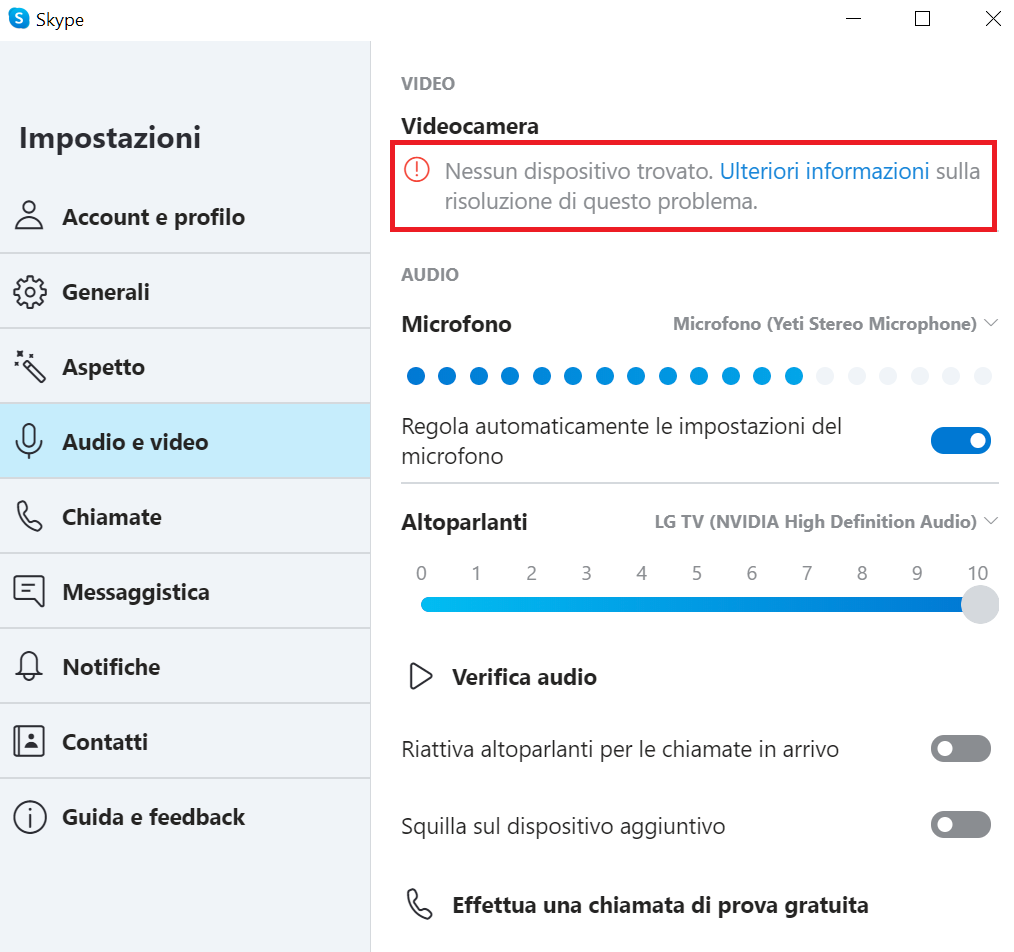The width and height of the screenshot is (1014, 952).
Task: Click the speaker volume slider handle
Action: (980, 605)
